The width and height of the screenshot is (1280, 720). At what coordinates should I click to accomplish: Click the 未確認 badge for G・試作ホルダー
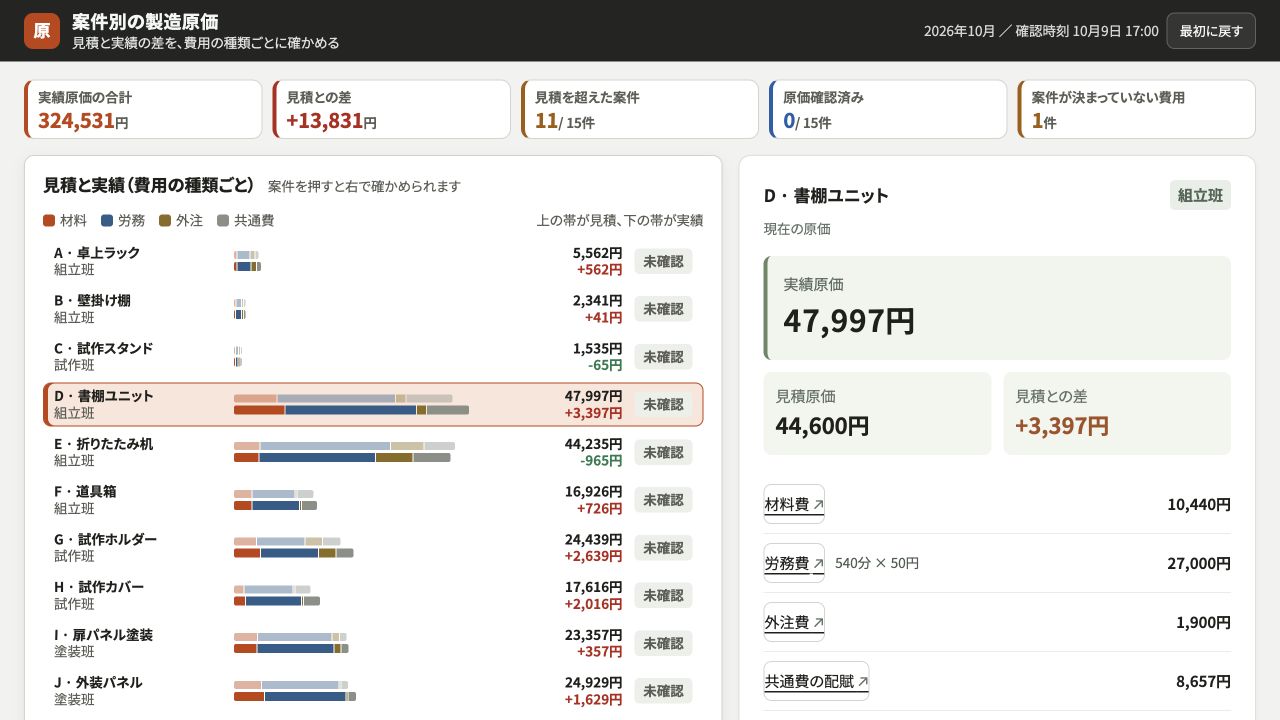click(663, 548)
